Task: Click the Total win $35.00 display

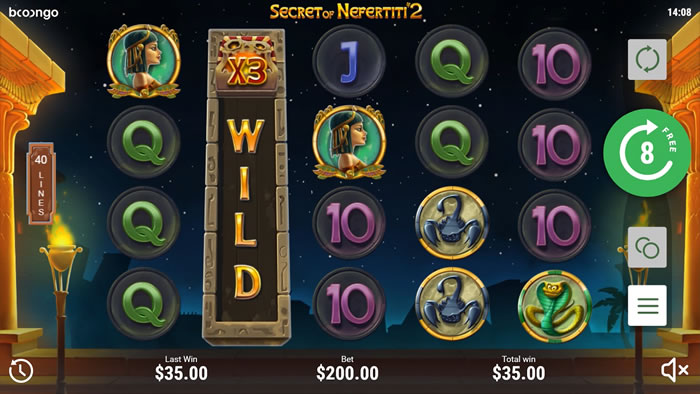Action: click(x=518, y=369)
